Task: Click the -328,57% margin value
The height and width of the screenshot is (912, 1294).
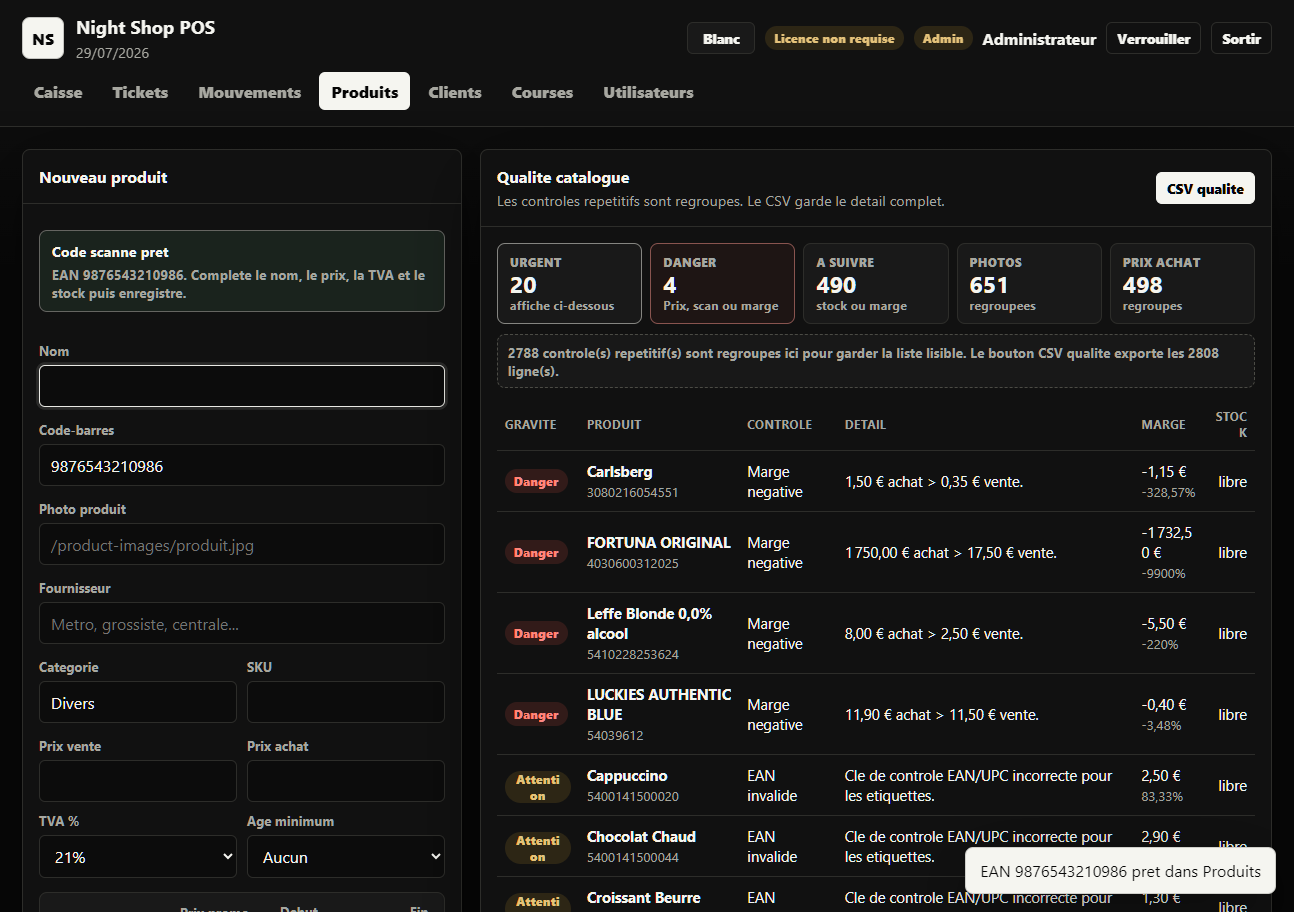Action: click(1168, 493)
